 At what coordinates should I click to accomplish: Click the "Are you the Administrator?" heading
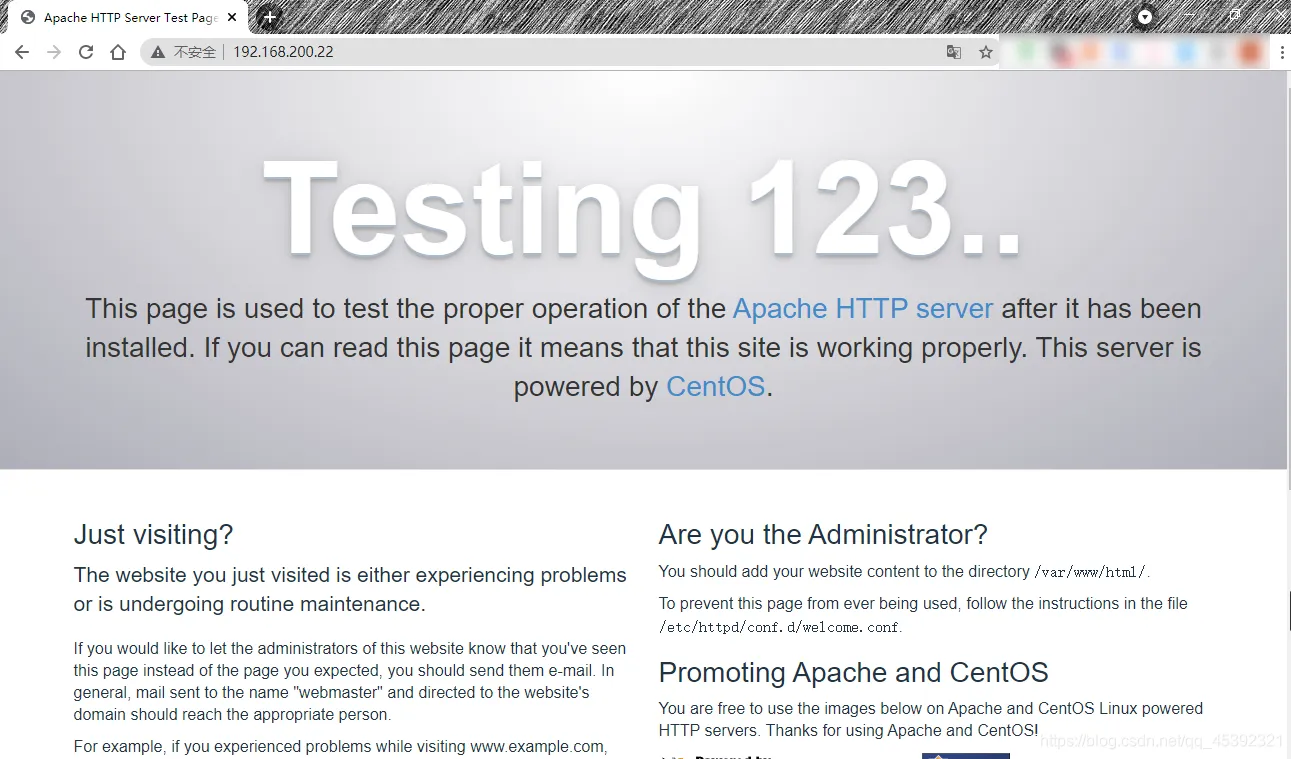[x=823, y=535]
